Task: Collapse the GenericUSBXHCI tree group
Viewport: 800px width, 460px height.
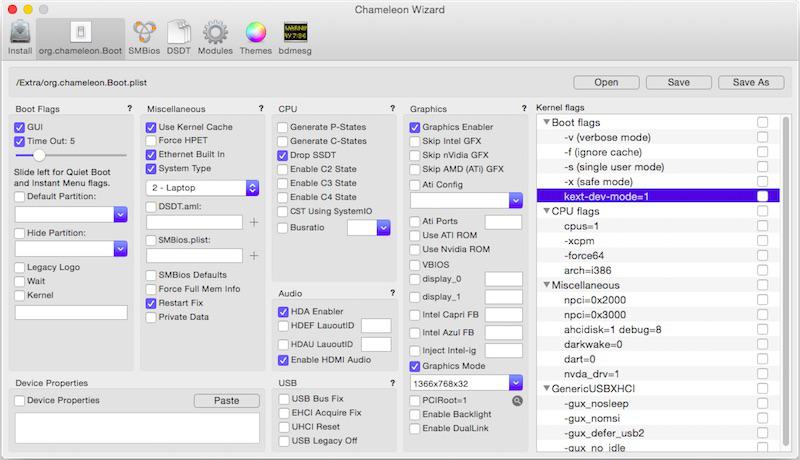Action: coord(546,389)
